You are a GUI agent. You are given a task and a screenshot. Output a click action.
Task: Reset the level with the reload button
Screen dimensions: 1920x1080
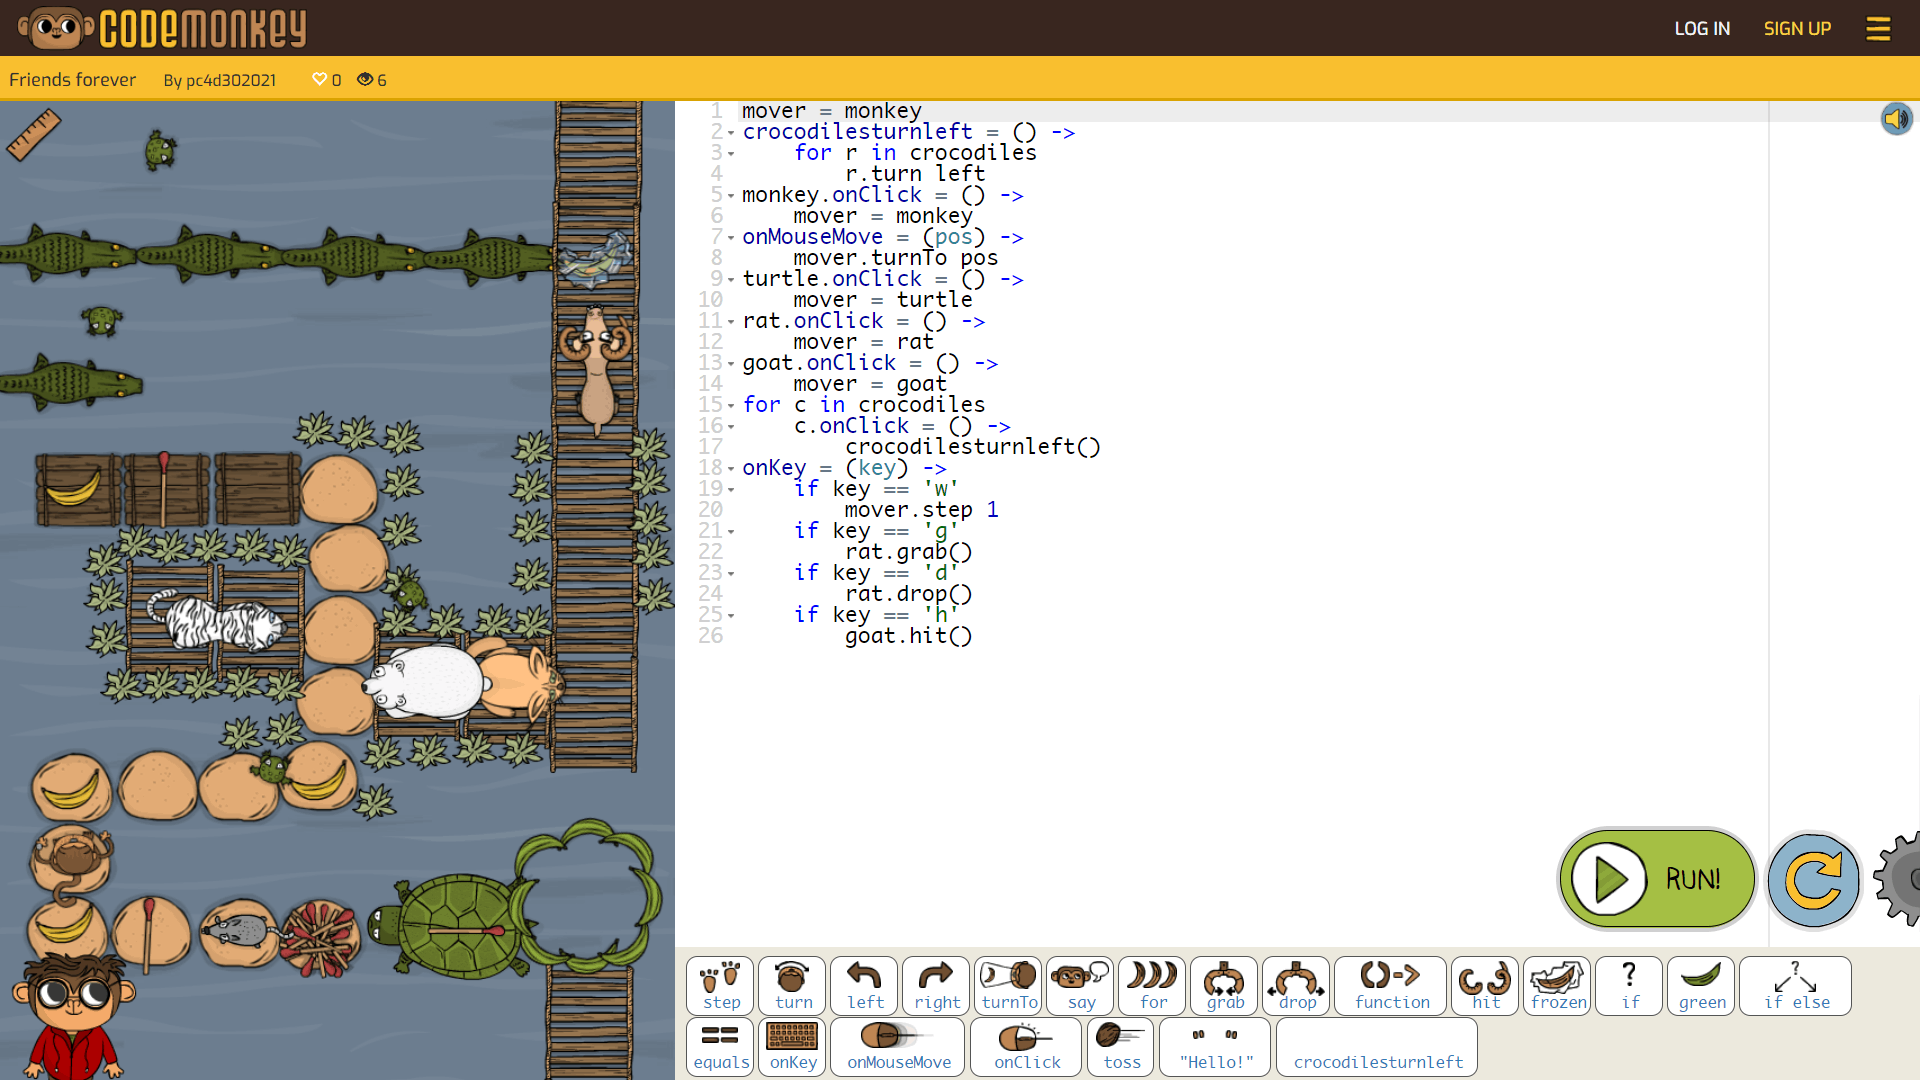[1813, 880]
